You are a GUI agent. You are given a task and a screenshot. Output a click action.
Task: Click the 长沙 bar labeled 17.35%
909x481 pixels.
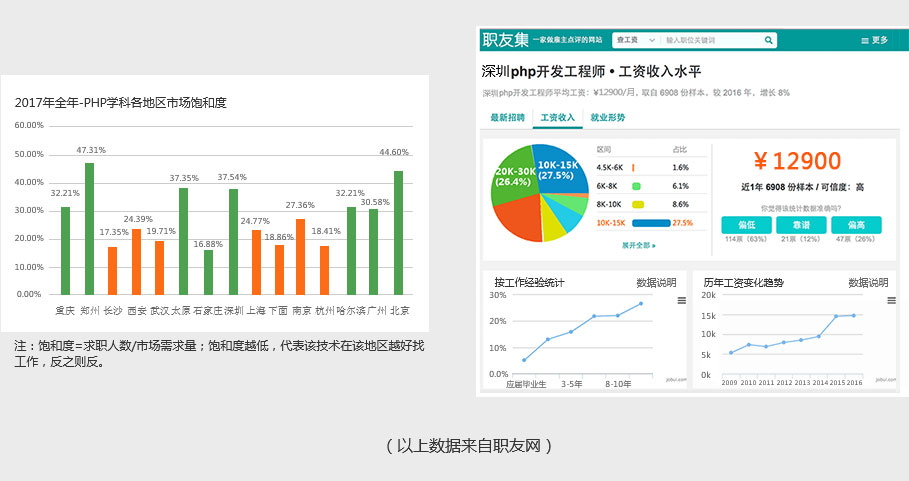tap(112, 271)
